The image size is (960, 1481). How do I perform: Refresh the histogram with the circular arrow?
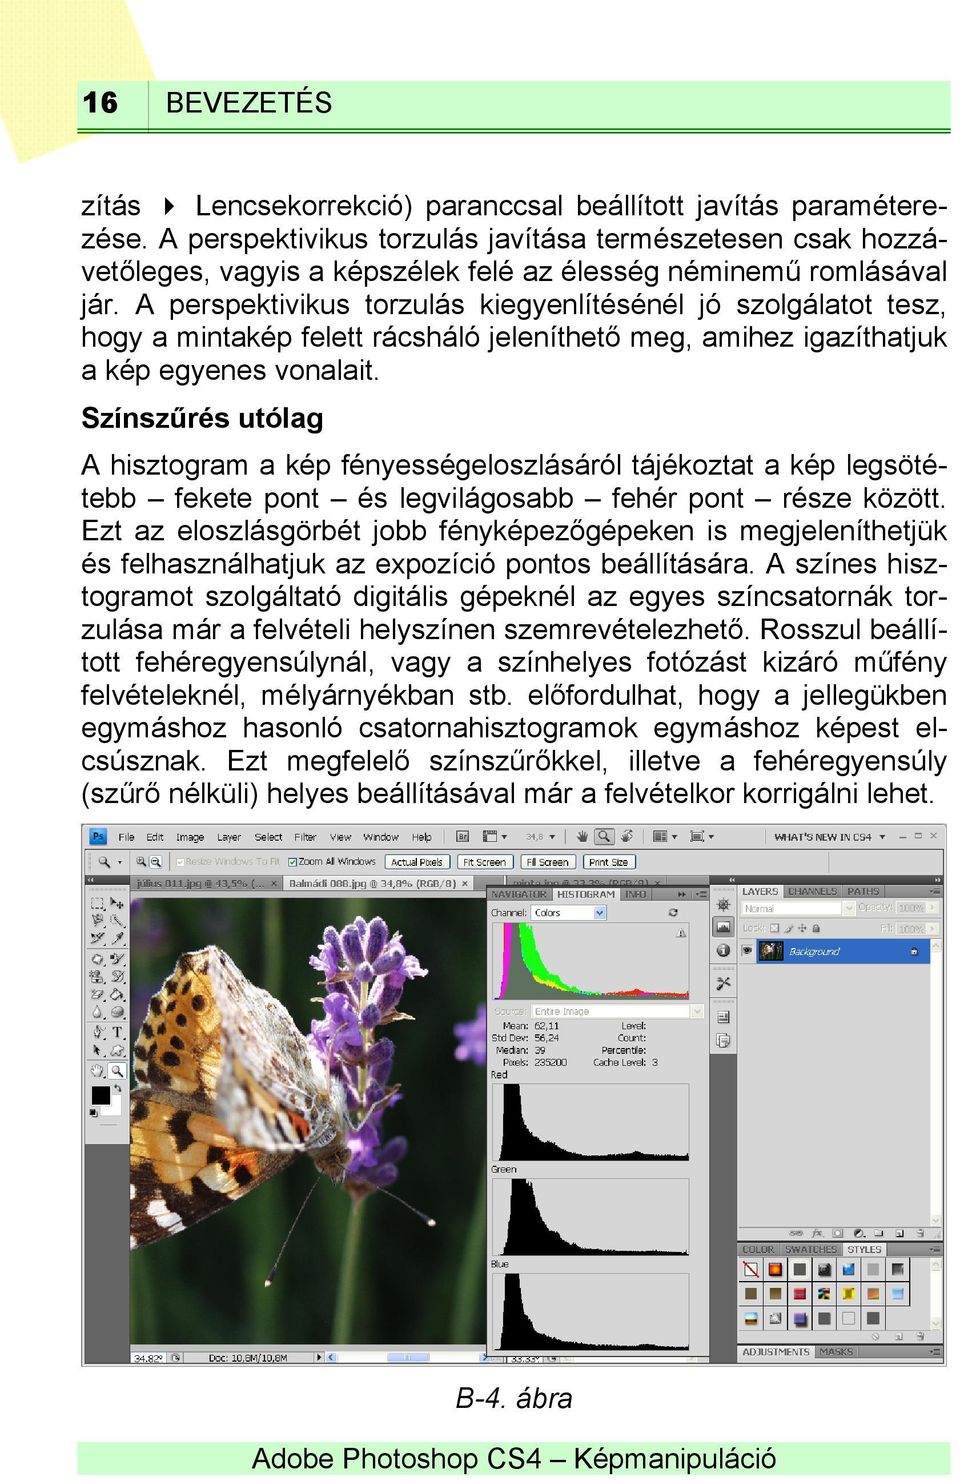point(673,912)
